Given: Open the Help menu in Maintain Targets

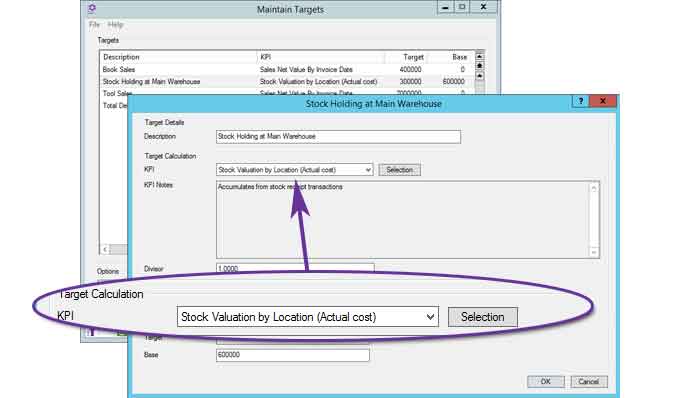Looking at the screenshot, I should (115, 25).
